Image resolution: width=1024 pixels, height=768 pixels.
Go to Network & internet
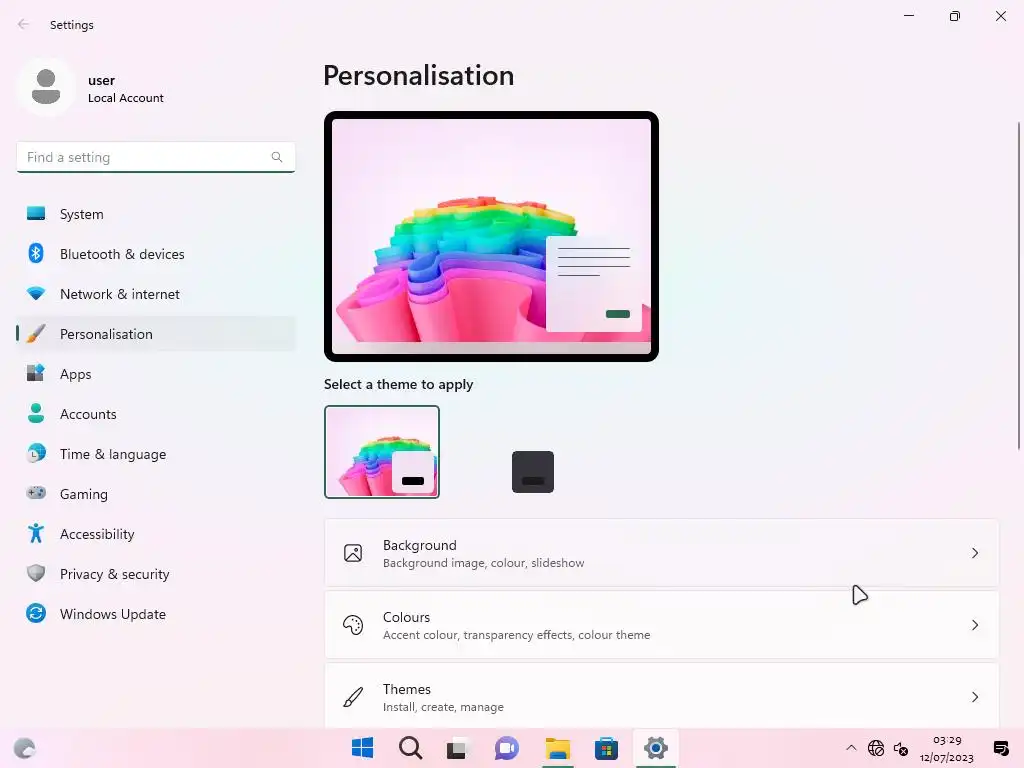tap(155, 294)
